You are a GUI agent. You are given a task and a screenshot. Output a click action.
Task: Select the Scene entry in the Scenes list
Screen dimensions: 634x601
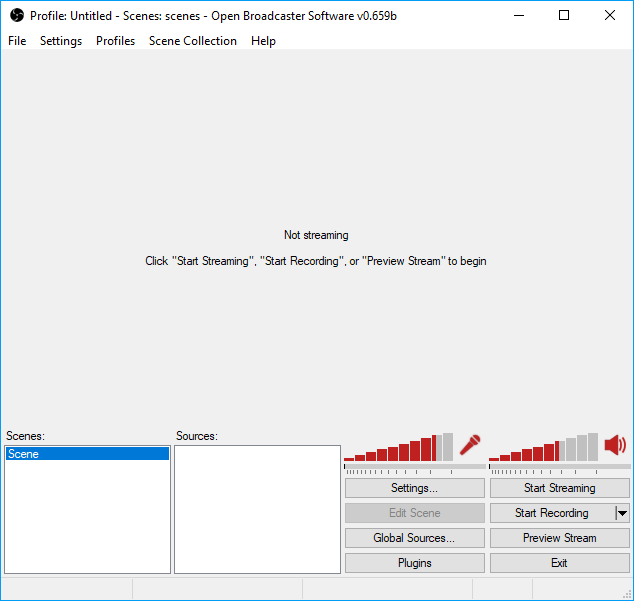coord(87,454)
